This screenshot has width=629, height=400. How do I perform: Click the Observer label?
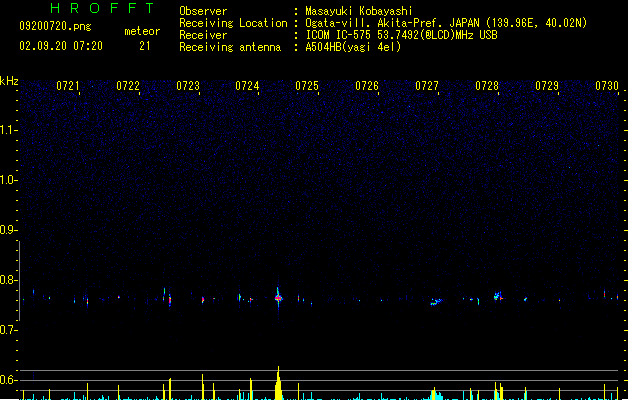click(x=203, y=11)
